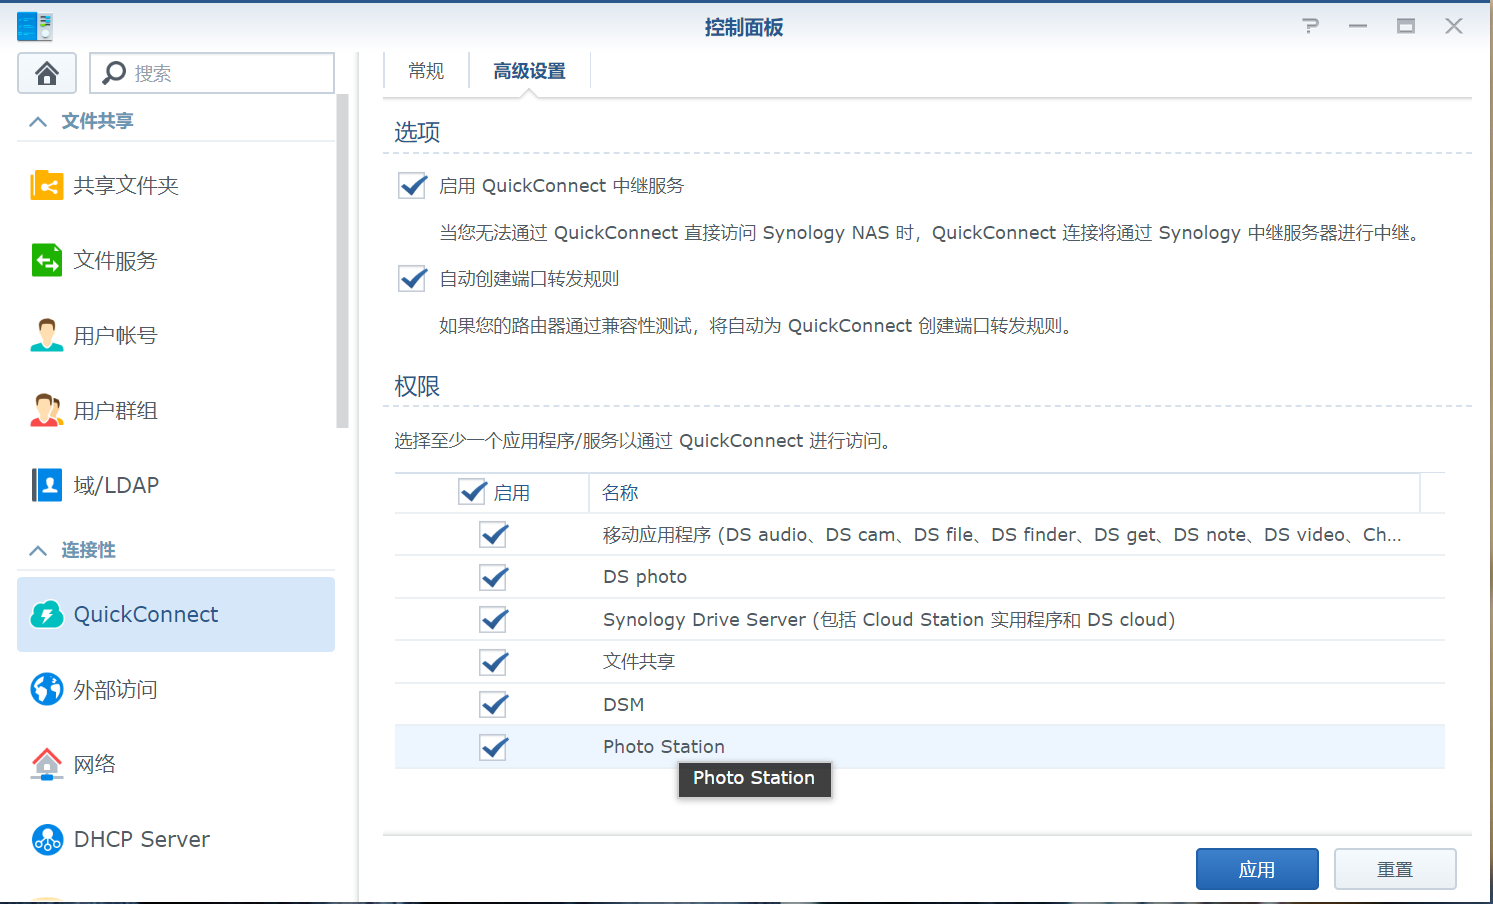
Task: Open 用户群组 user group icon
Action: click(x=47, y=410)
